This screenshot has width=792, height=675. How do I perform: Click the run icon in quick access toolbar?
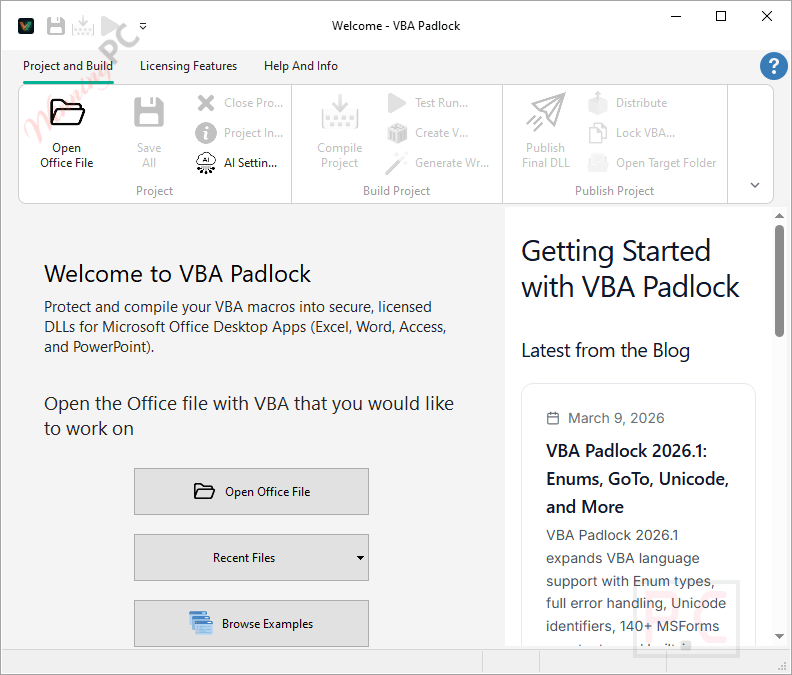pyautogui.click(x=111, y=26)
